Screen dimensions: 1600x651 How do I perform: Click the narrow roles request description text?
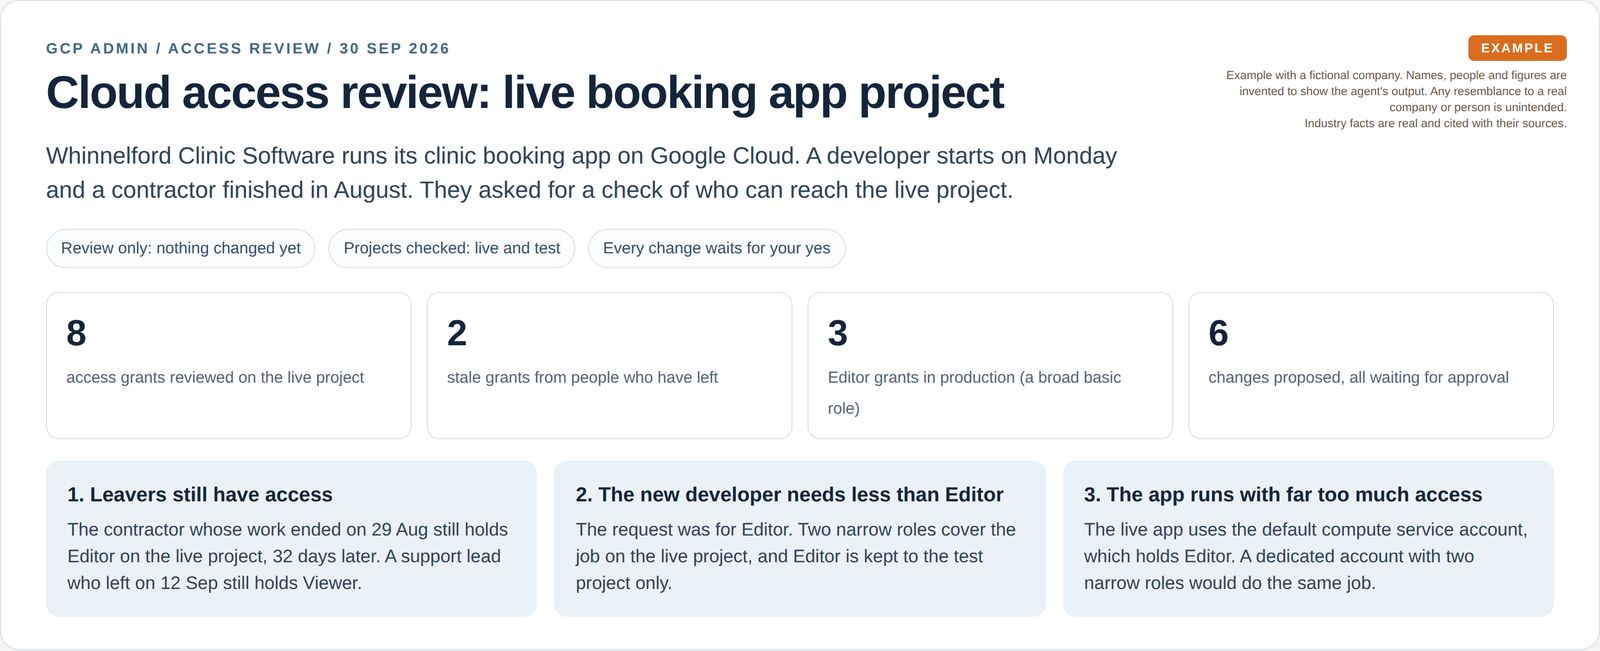[x=796, y=556]
